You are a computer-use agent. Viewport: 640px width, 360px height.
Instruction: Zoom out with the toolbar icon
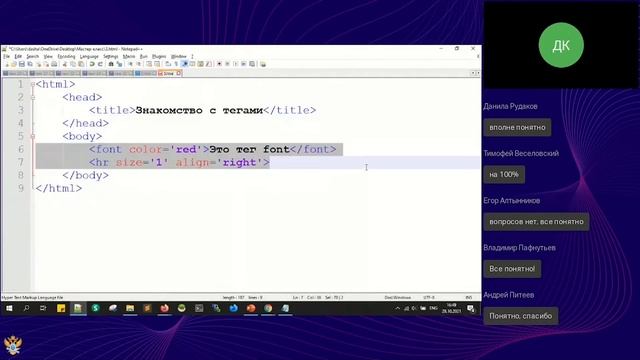point(139,64)
